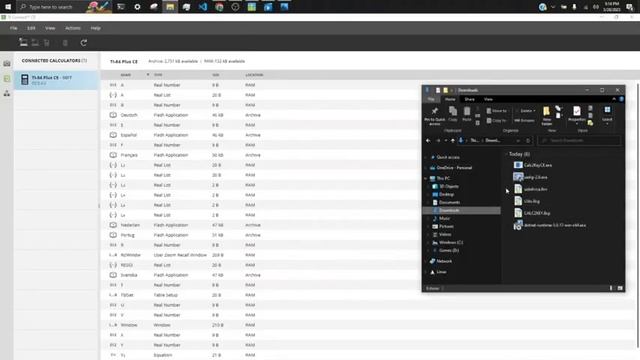Click Copy in the Explorer ribbon
640x360 pixels.
pyautogui.click(x=453, y=114)
